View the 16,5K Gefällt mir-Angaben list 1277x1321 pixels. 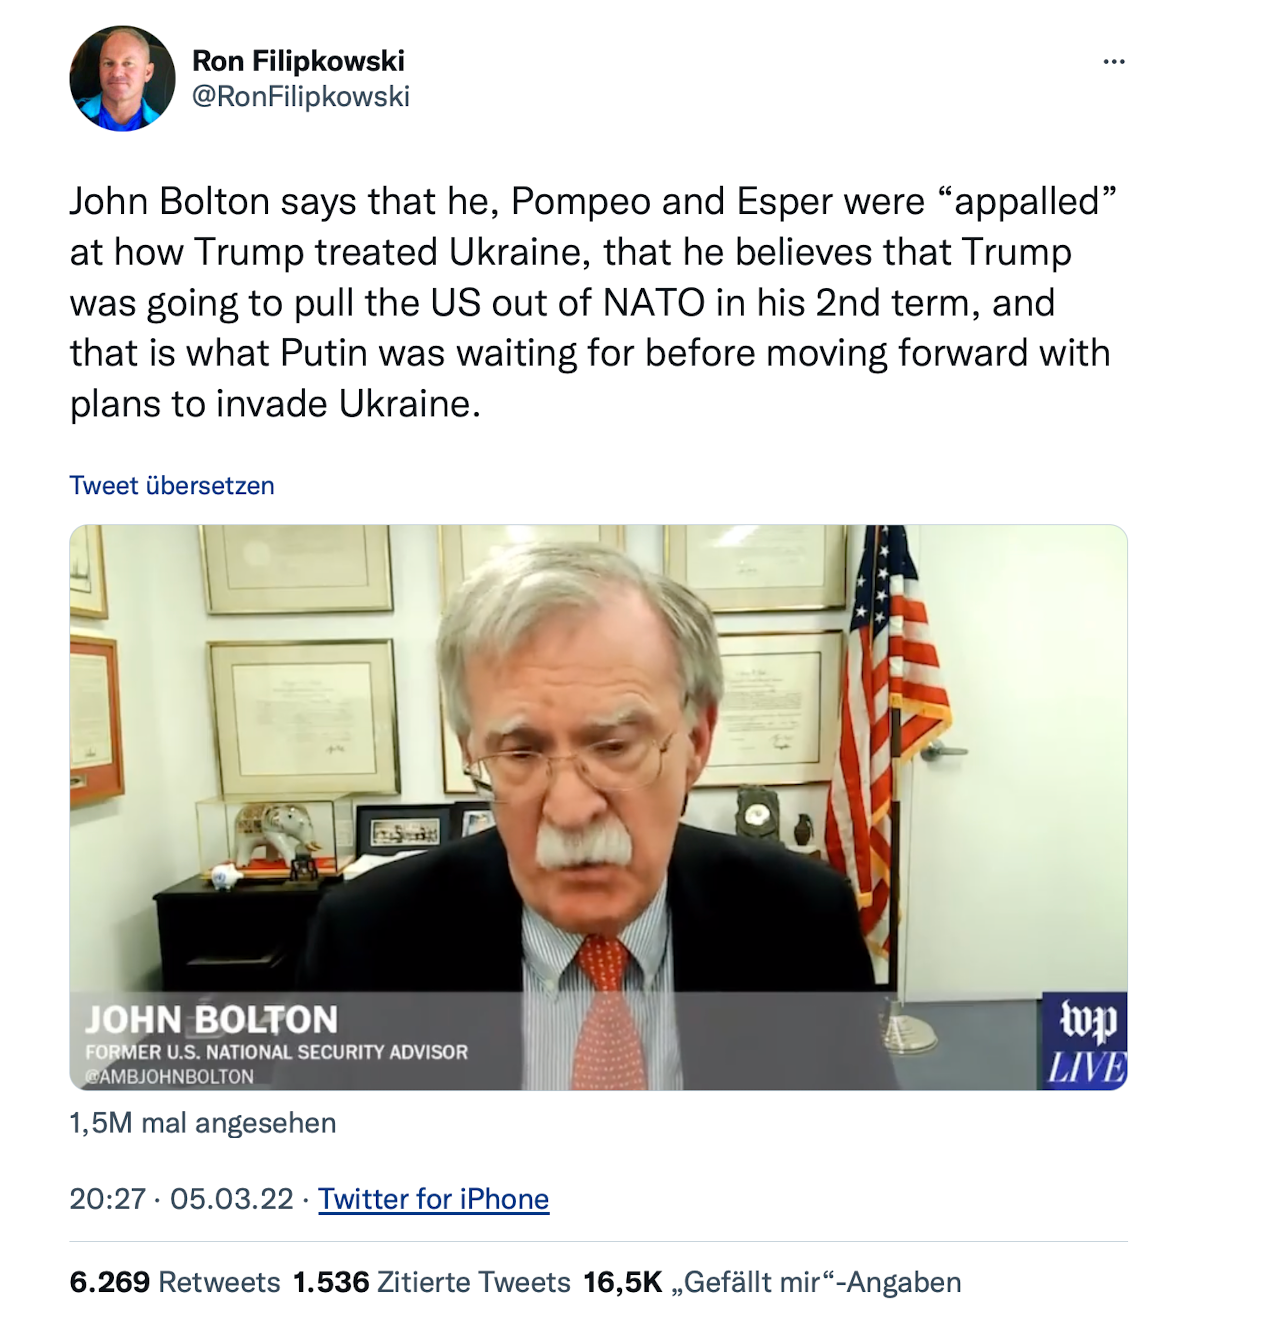click(x=772, y=1282)
